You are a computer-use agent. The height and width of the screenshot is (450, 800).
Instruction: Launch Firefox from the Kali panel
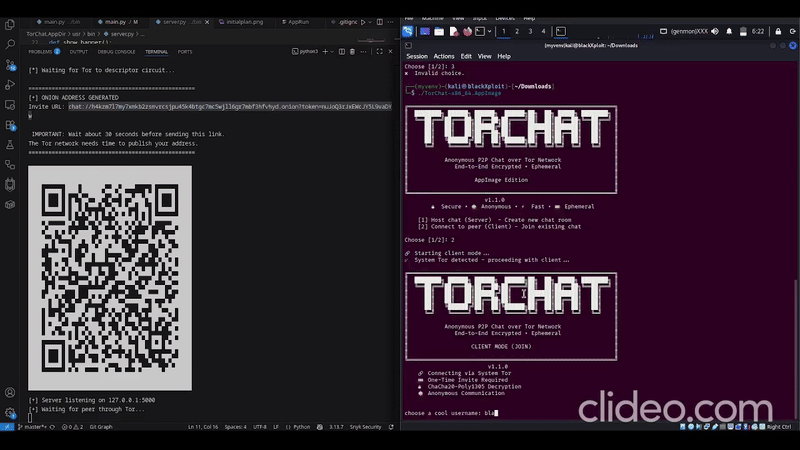pos(467,32)
